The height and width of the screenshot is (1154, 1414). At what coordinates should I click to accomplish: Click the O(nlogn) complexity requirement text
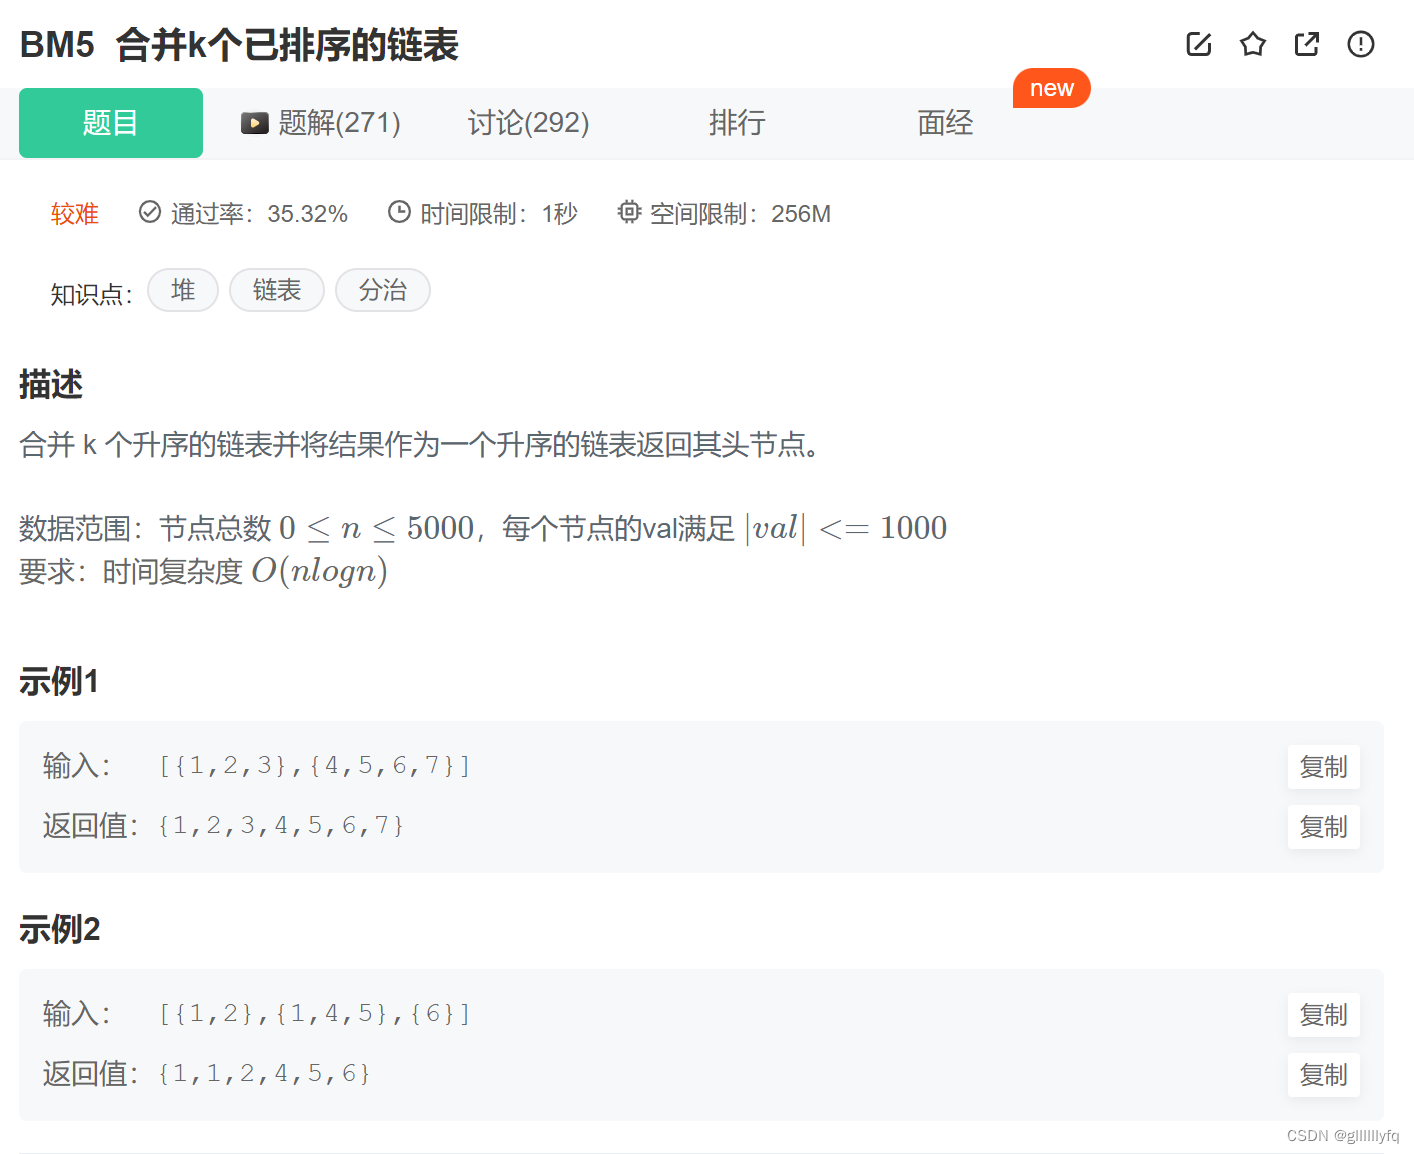click(319, 571)
